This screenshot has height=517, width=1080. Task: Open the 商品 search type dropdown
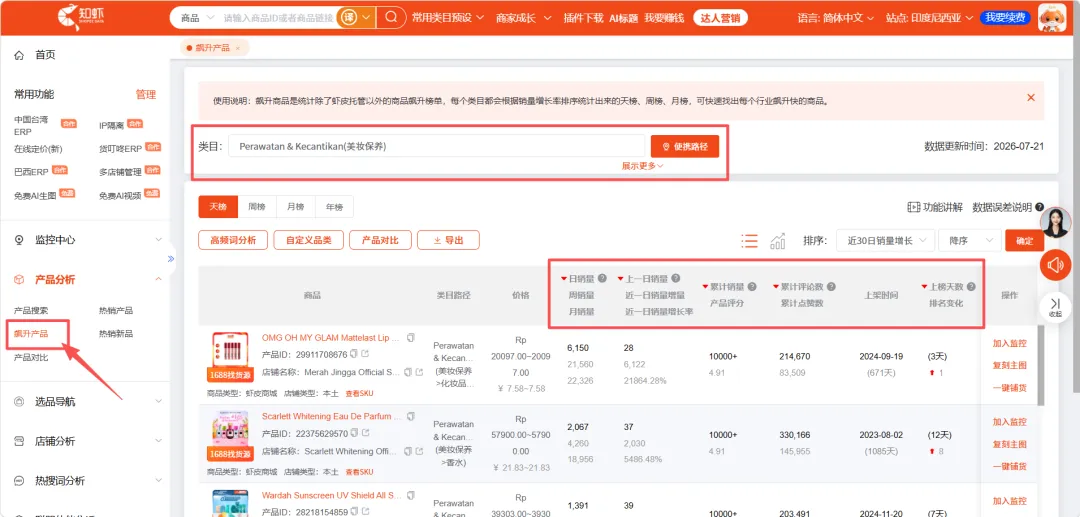click(x=198, y=18)
